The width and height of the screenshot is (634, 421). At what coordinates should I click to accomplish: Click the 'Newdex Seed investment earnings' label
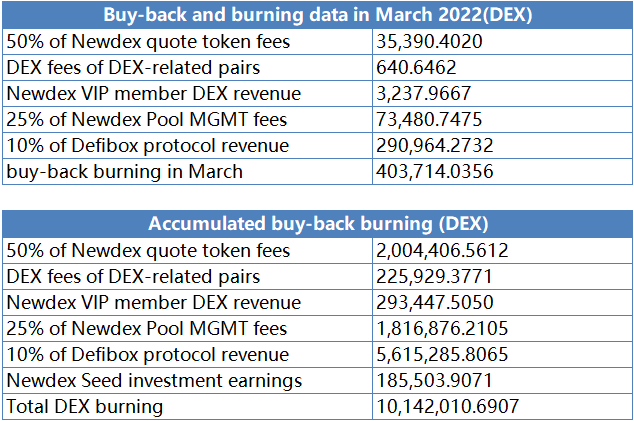(x=154, y=381)
